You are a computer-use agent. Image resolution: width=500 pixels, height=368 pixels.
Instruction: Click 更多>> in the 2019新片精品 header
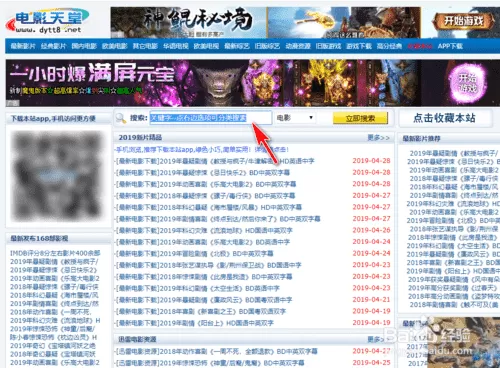[x=378, y=138]
